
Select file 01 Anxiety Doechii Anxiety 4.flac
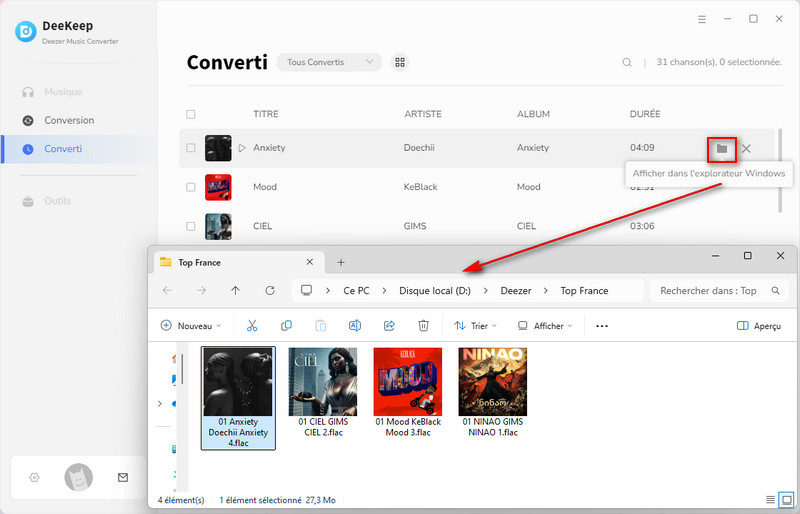[x=238, y=398]
